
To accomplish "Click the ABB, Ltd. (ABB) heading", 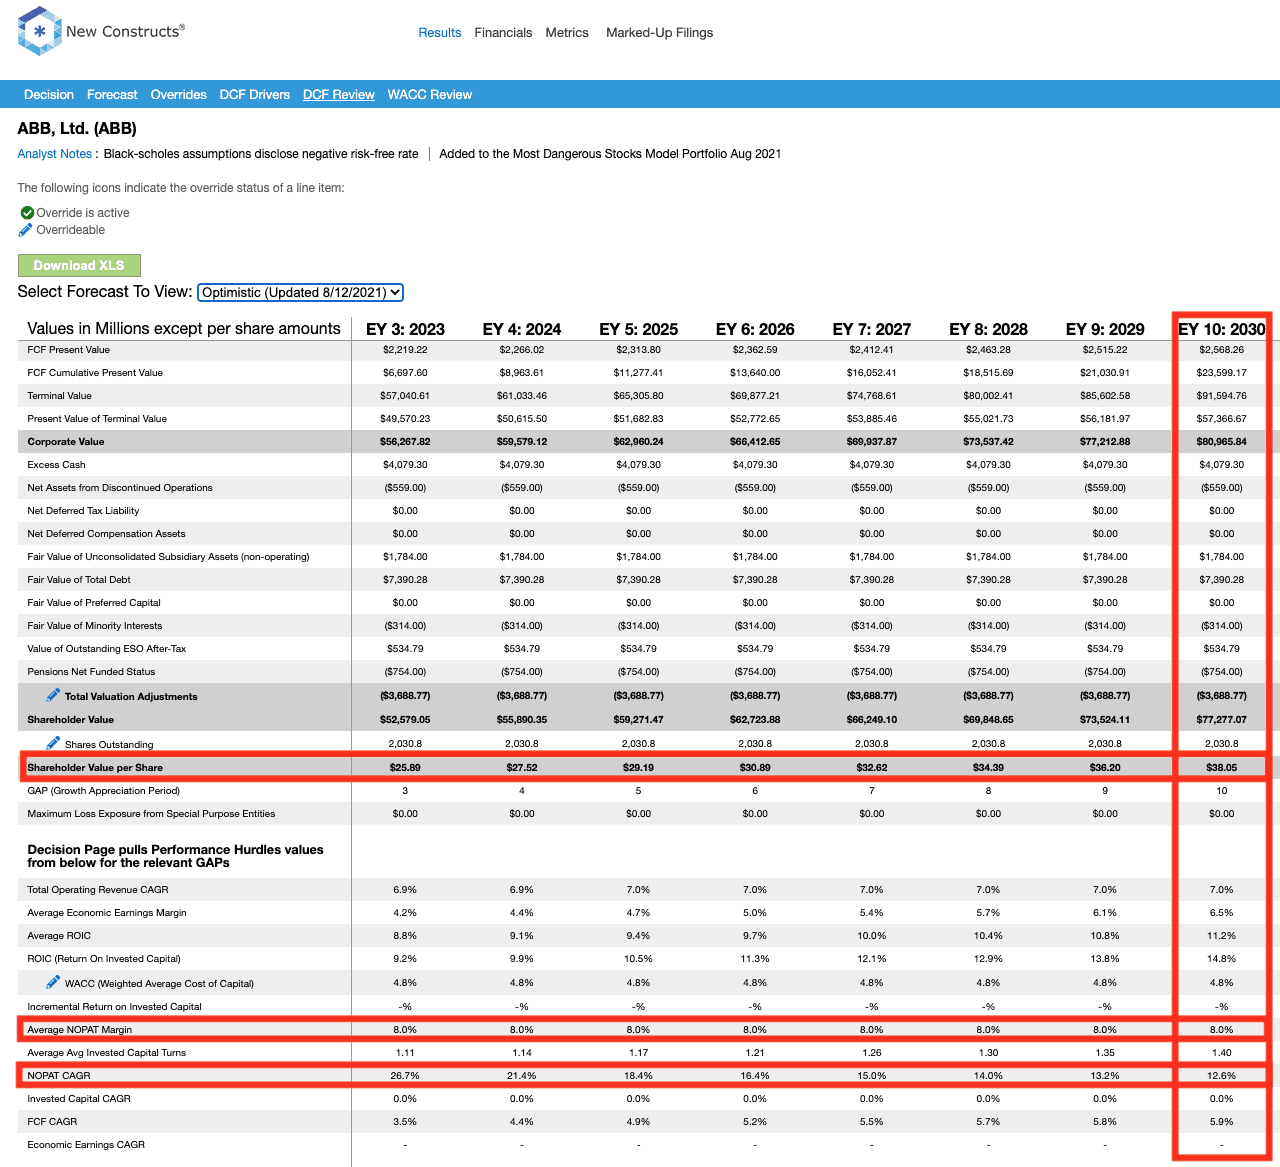I will click(77, 128).
